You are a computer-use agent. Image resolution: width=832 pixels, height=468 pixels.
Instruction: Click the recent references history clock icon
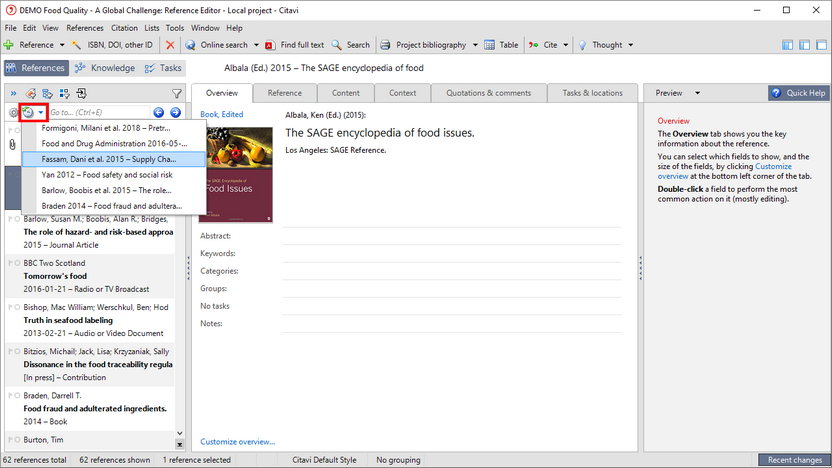(x=28, y=112)
